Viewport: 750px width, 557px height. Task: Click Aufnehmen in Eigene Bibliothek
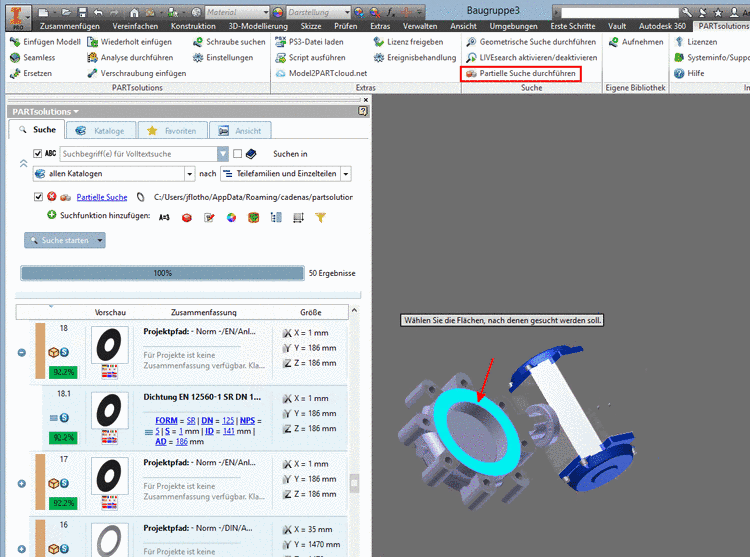(636, 42)
